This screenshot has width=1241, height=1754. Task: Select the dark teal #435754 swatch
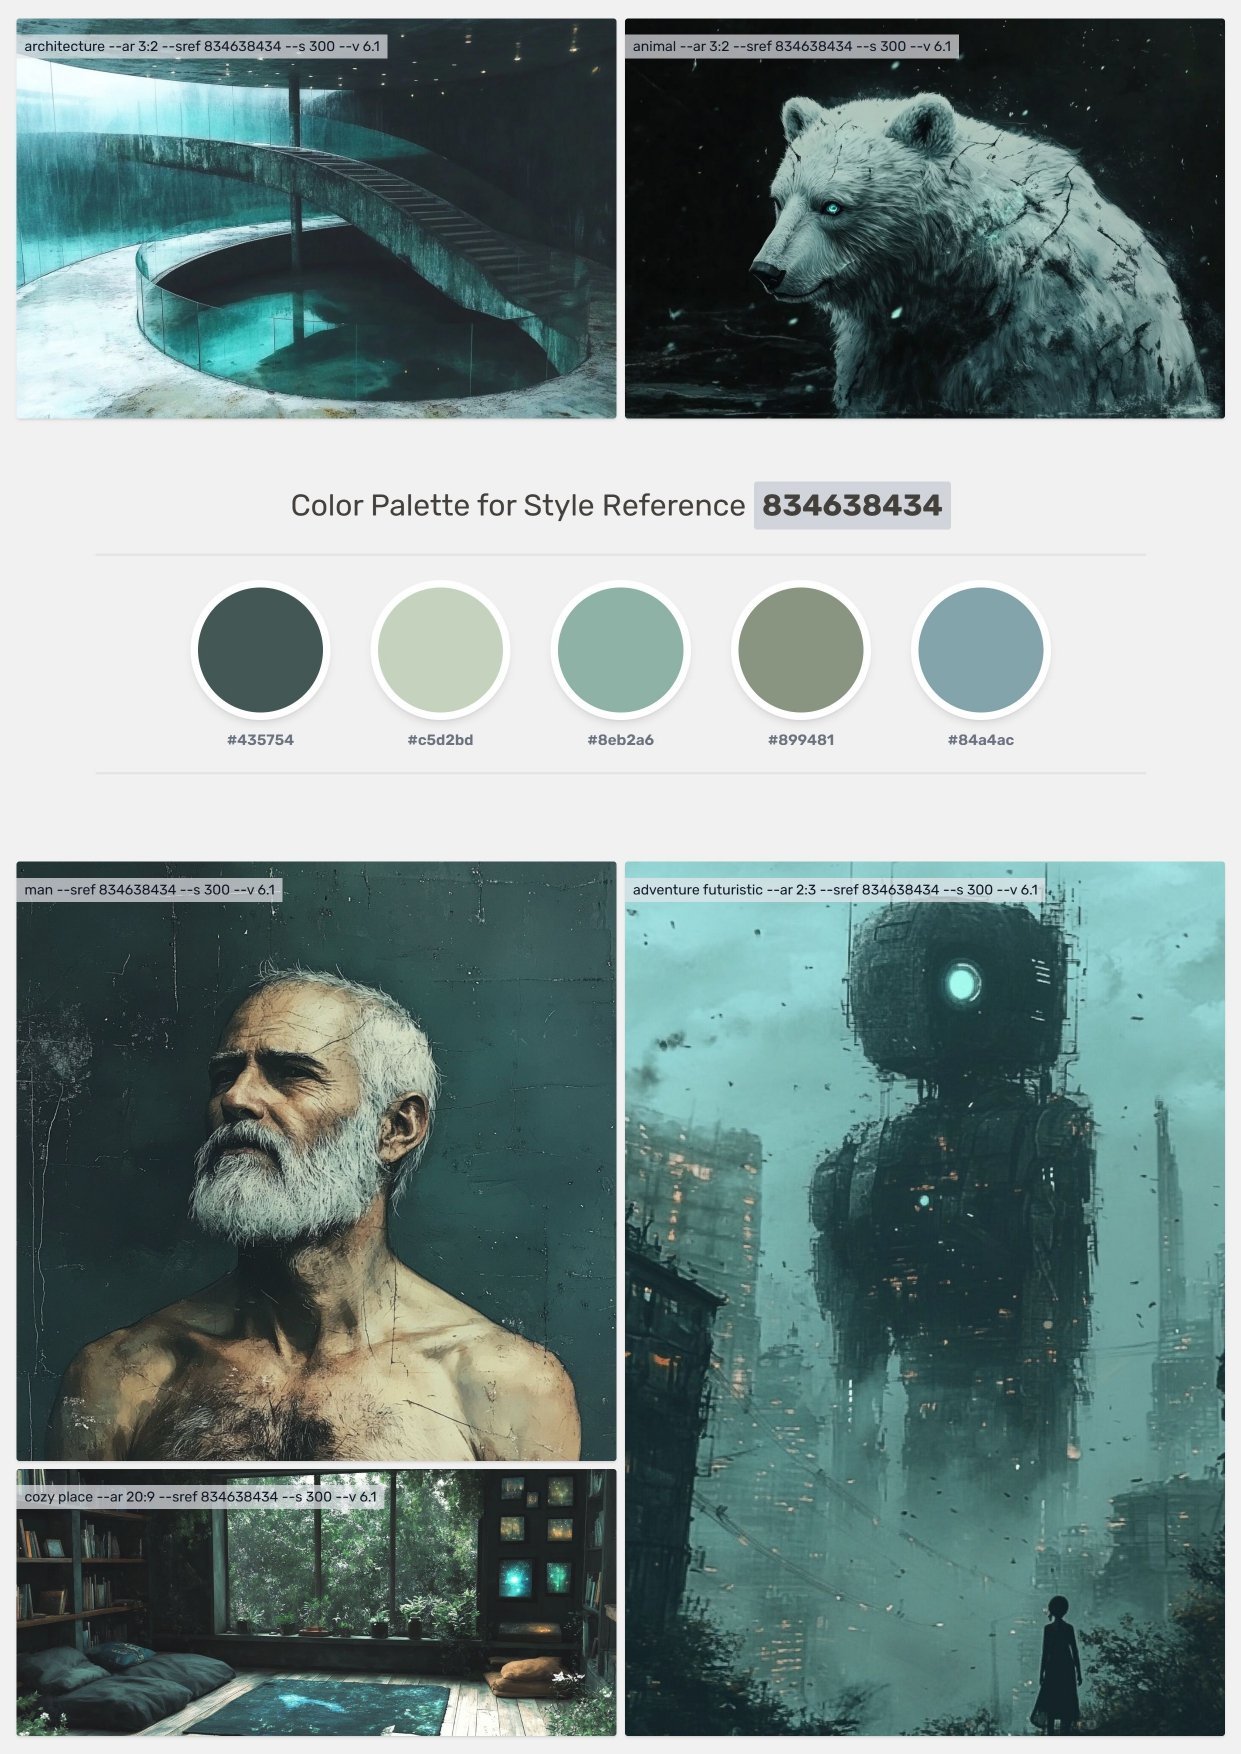point(260,650)
